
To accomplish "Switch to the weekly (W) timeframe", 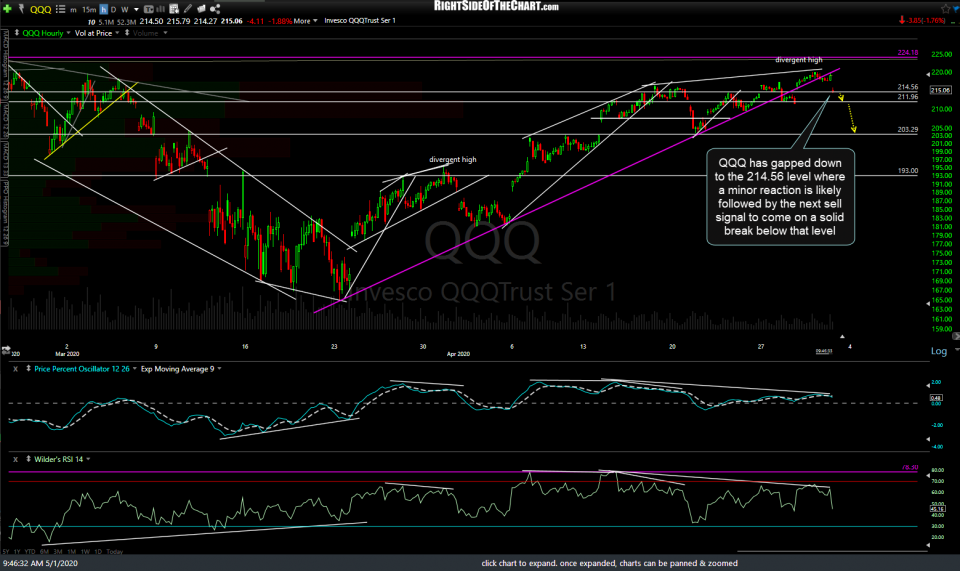I will click(125, 9).
